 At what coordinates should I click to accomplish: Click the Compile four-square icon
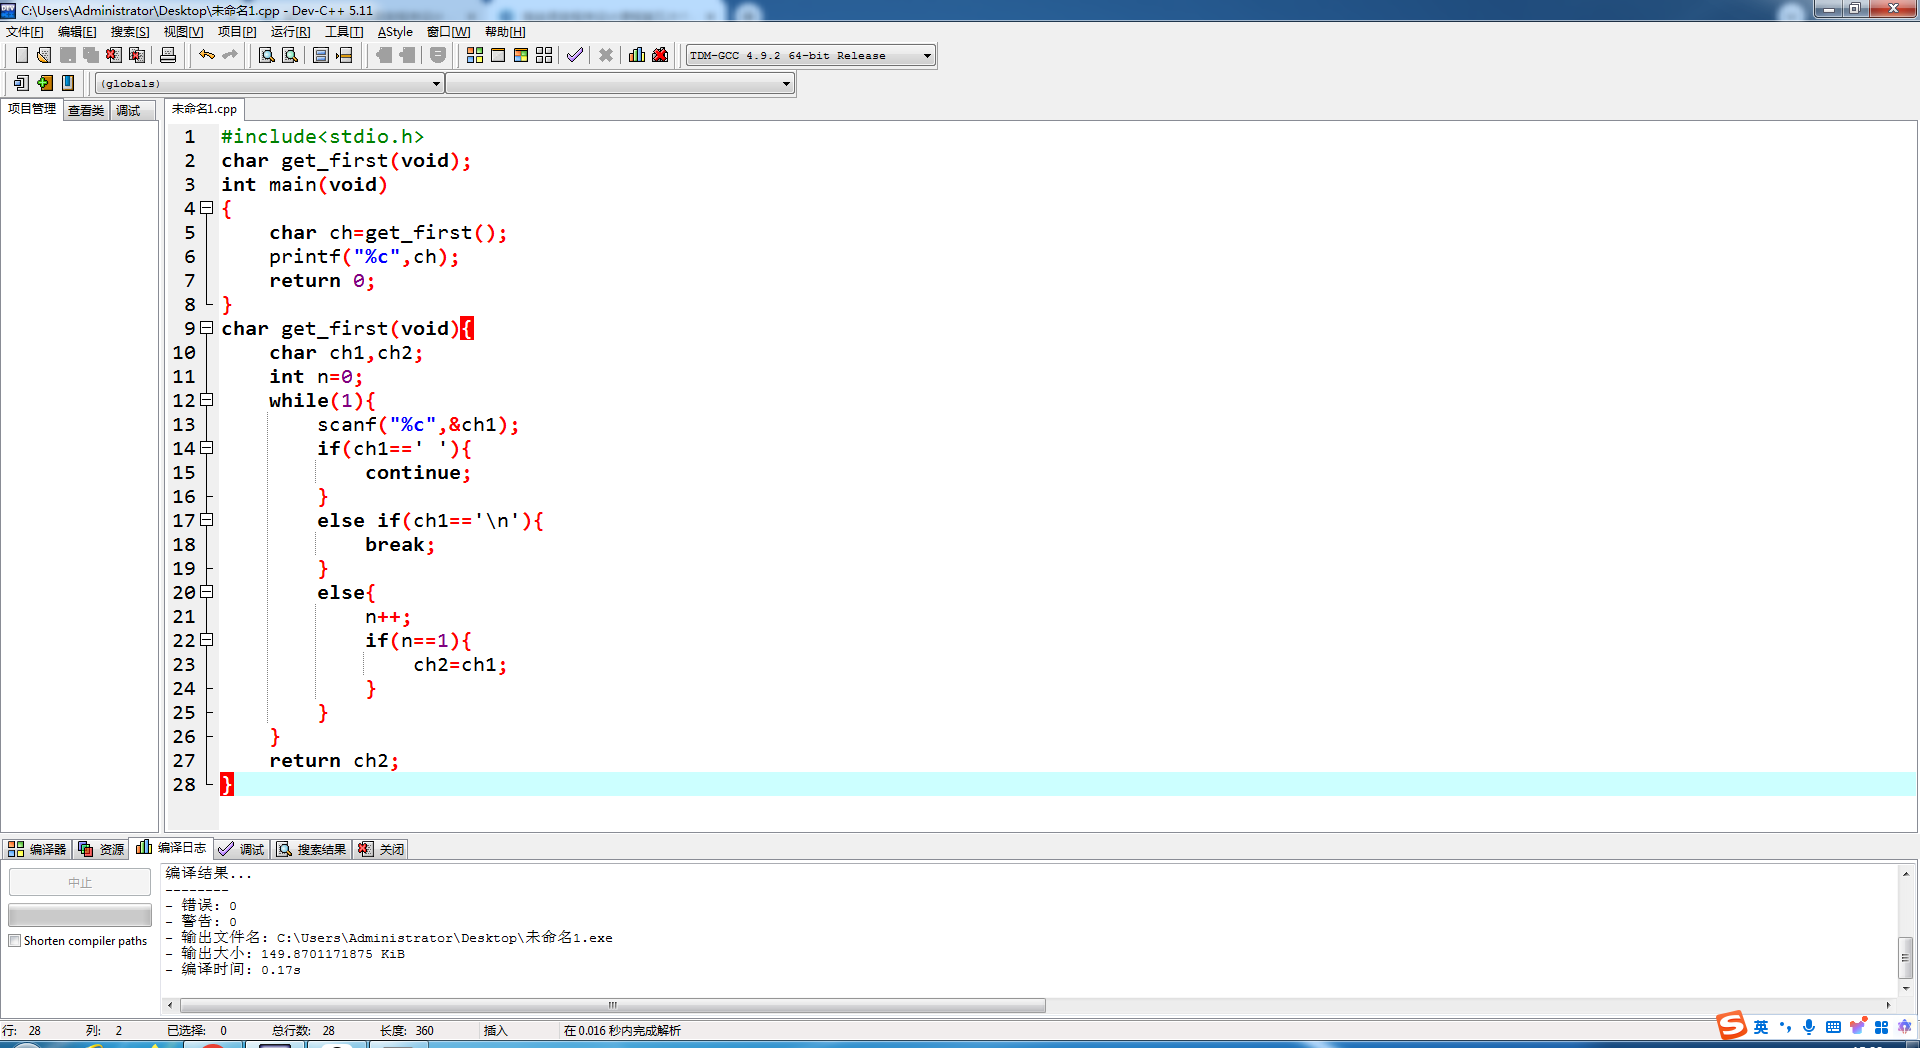point(475,55)
